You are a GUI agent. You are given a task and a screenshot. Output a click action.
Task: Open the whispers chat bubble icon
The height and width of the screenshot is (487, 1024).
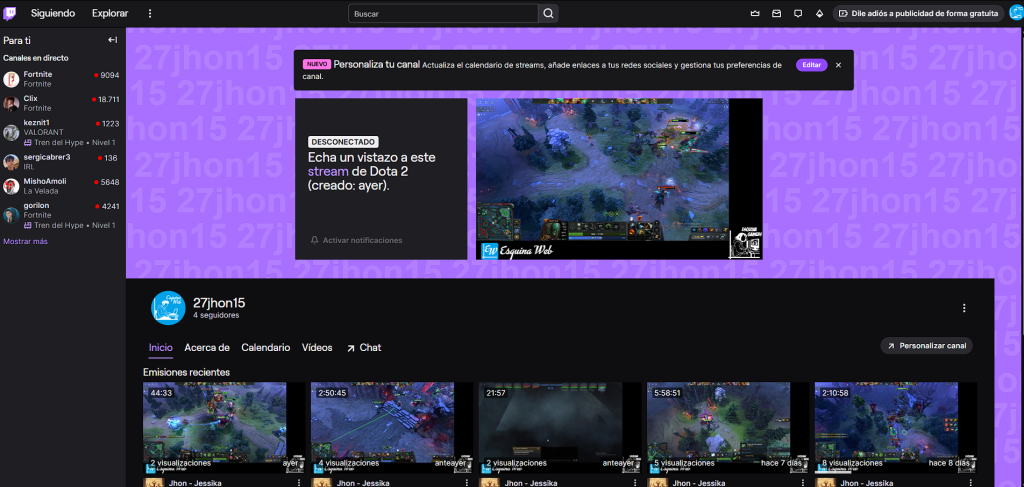tap(797, 13)
